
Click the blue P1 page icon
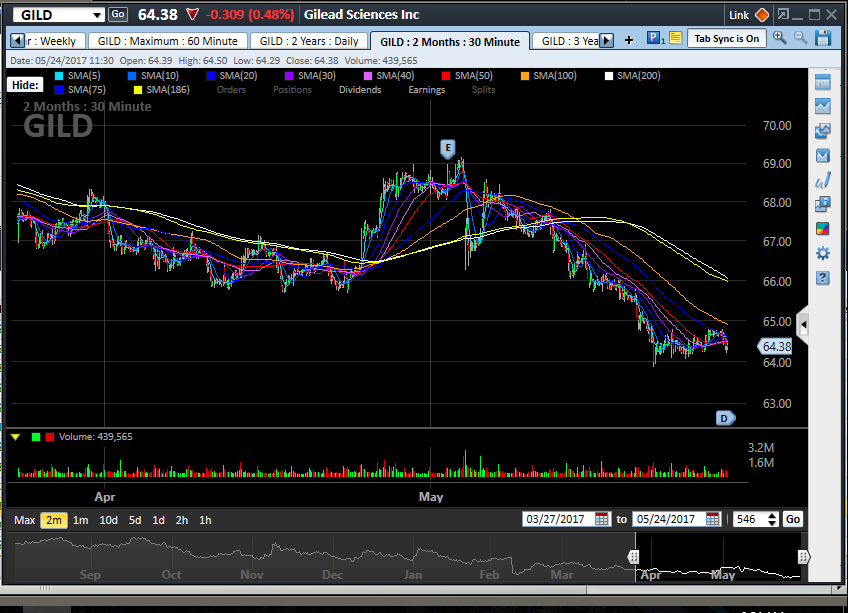pyautogui.click(x=654, y=38)
